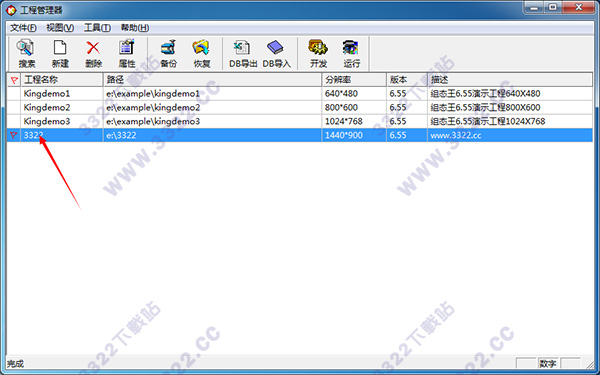Screen dimensions: 600x375
Task: Open project 属性 properties icon
Action: 127,54
